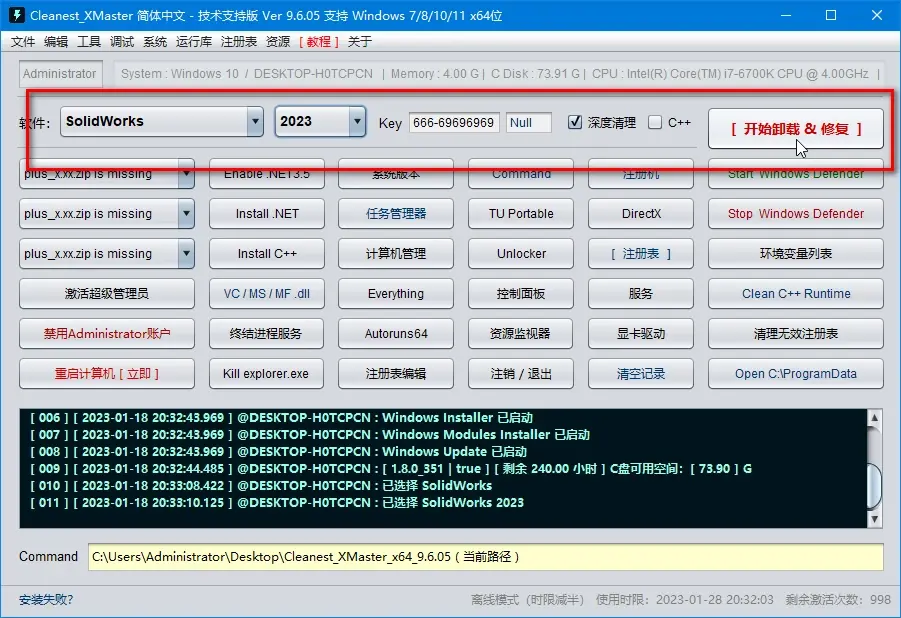Click 清理无效注册表 button
The width and height of the screenshot is (901, 618).
tap(796, 333)
